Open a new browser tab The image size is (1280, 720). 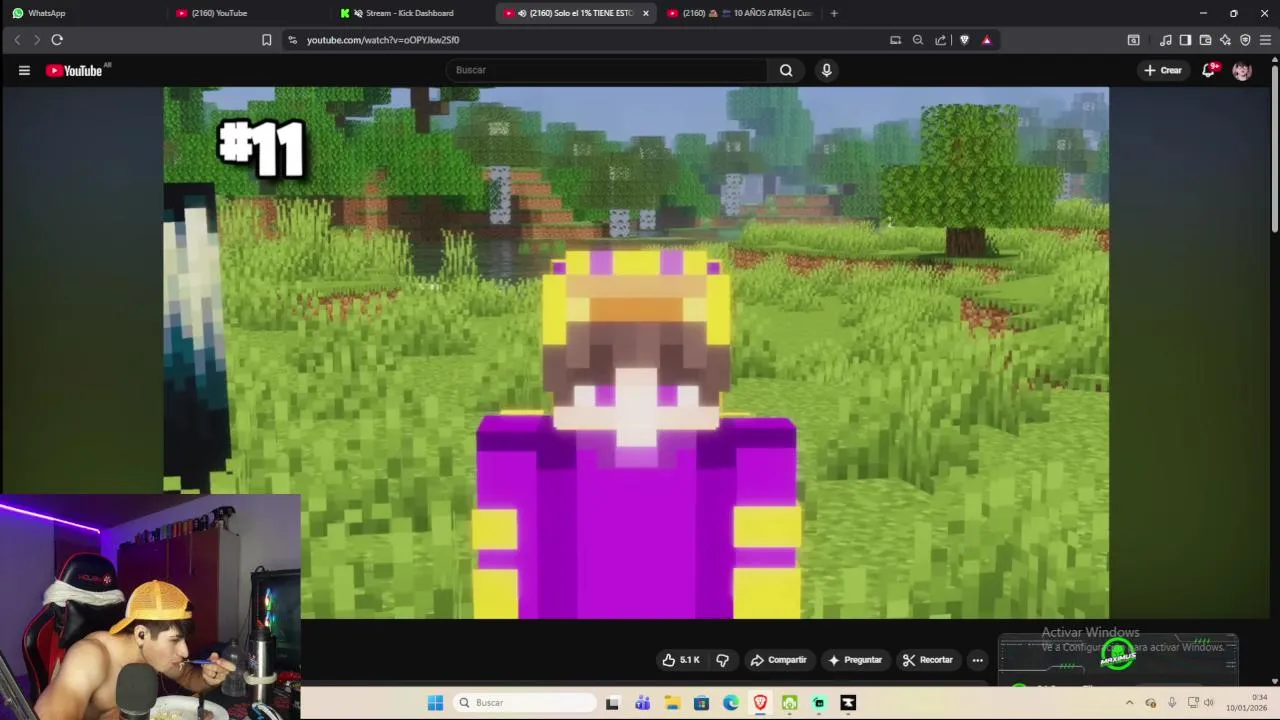coord(834,13)
